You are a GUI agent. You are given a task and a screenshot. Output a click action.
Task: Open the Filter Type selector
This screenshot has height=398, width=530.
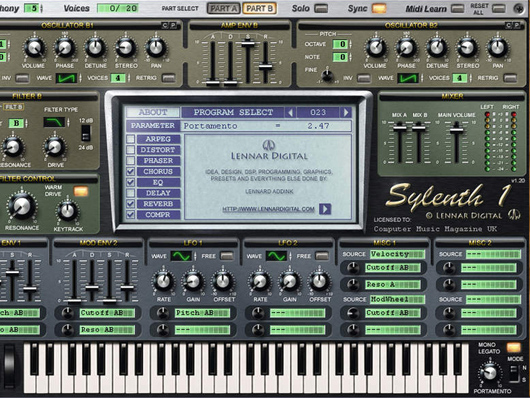click(54, 122)
